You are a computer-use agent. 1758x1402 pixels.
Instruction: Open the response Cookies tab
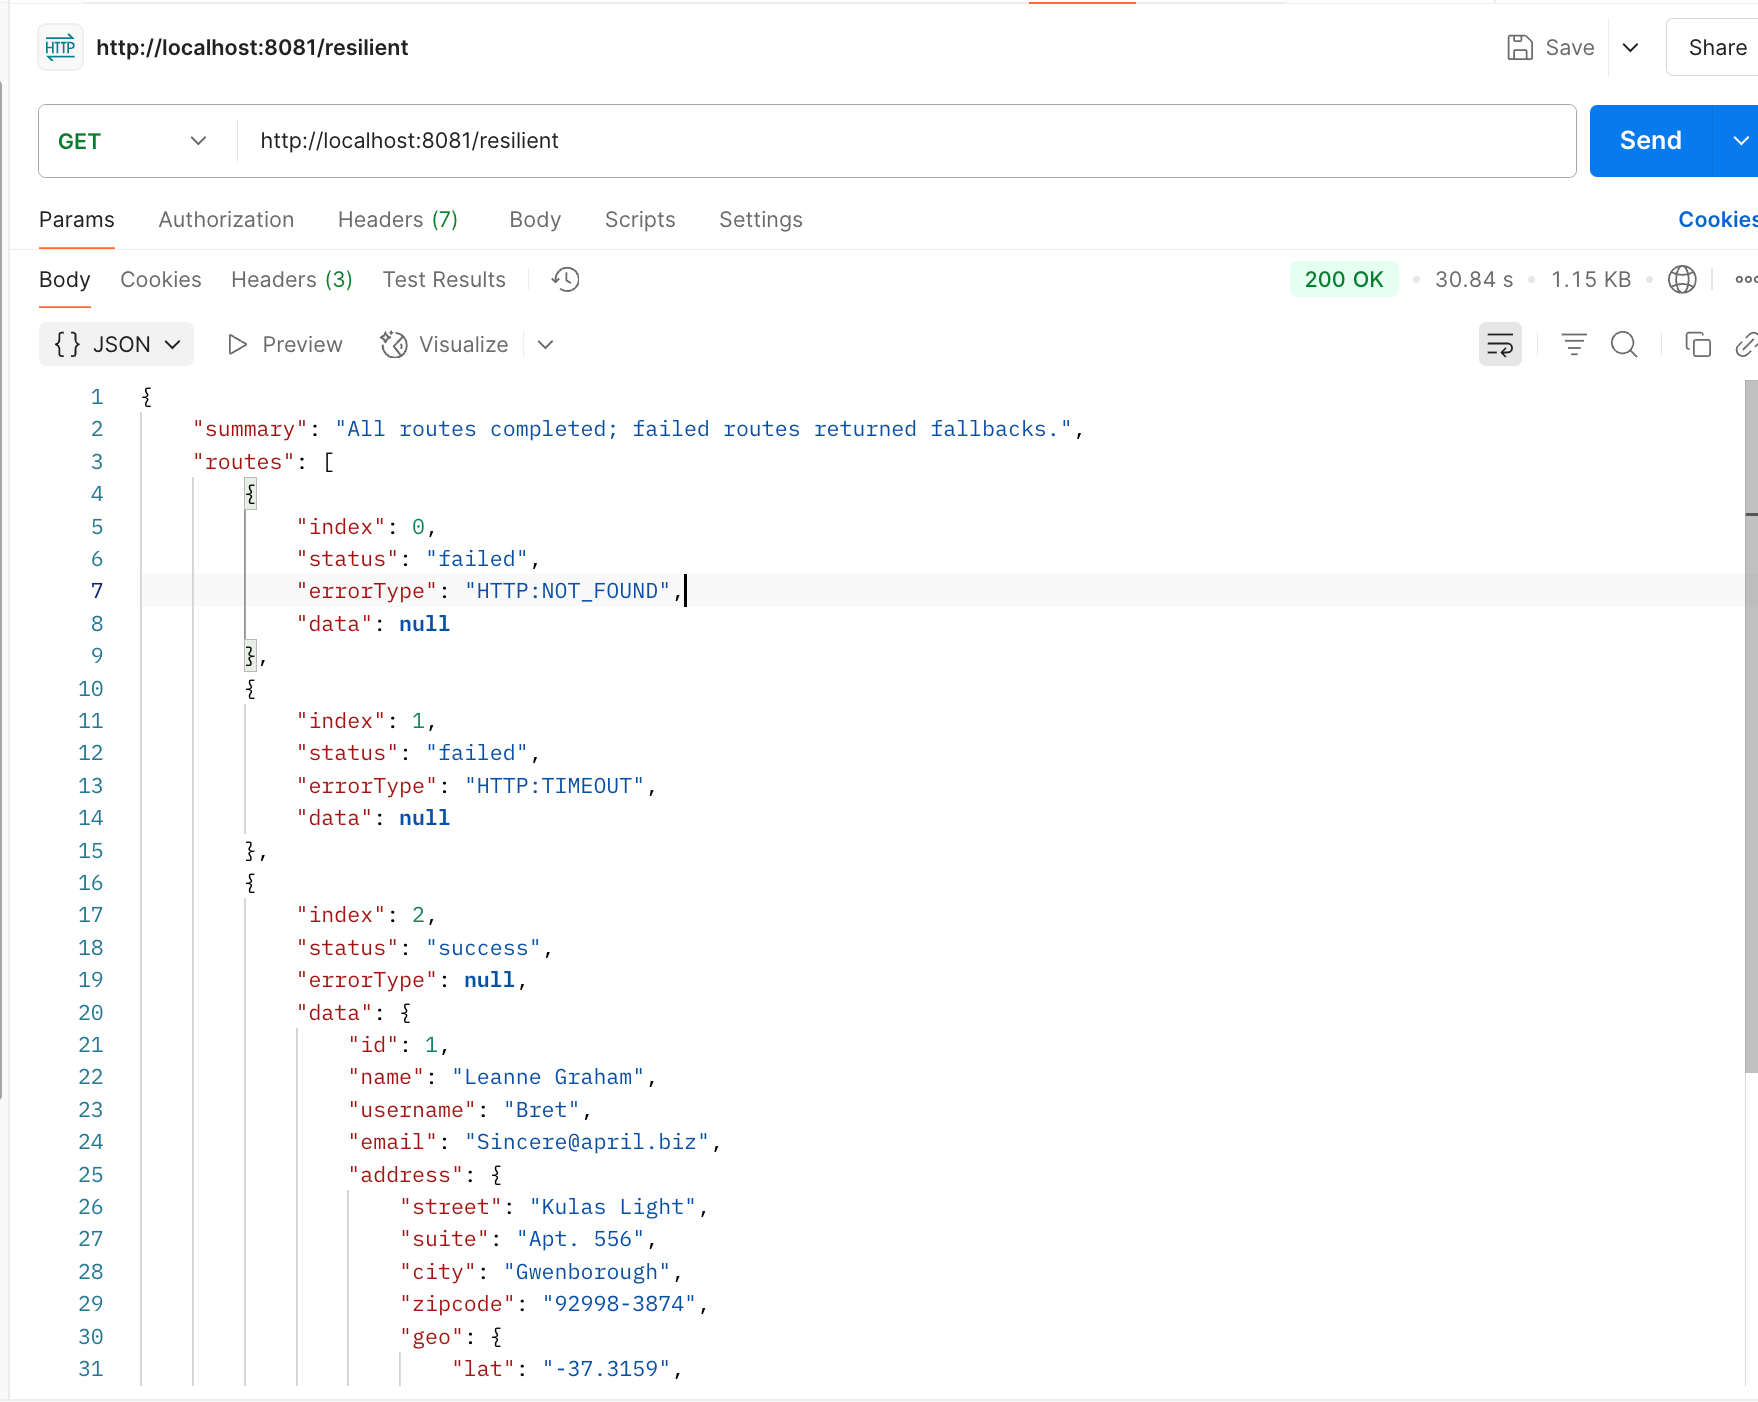coord(161,280)
